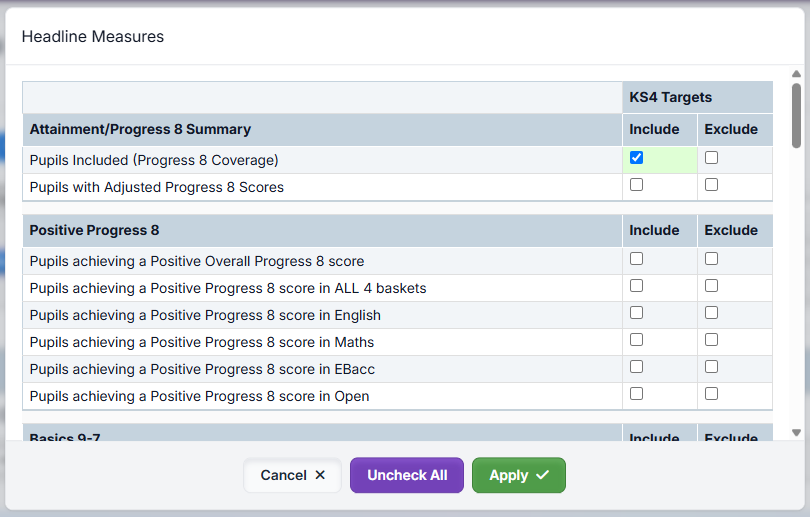Tick Include for Positive Progress 8 in Open
Image resolution: width=810 pixels, height=517 pixels.
636,394
